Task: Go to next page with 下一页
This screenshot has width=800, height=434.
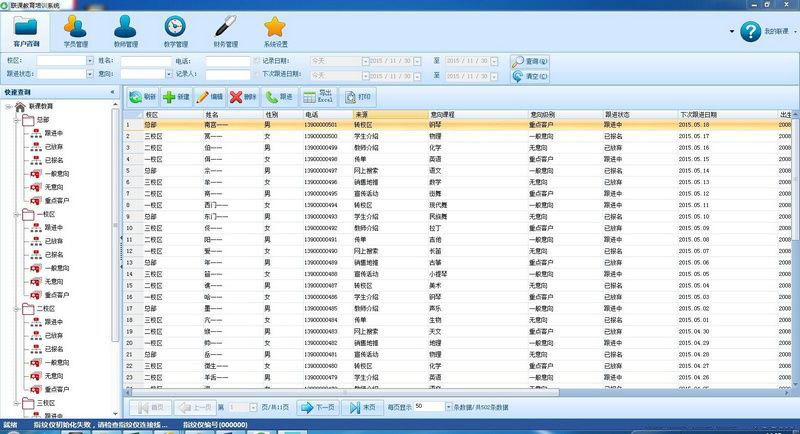Action: click(x=316, y=407)
